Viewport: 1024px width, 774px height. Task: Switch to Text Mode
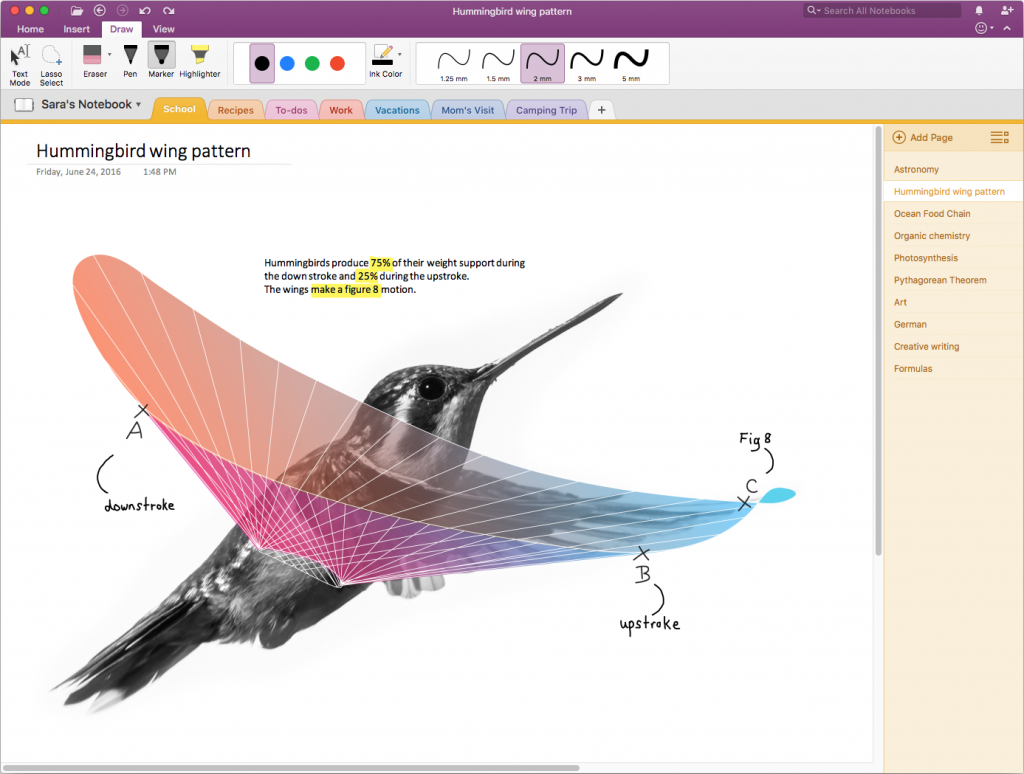(x=20, y=62)
